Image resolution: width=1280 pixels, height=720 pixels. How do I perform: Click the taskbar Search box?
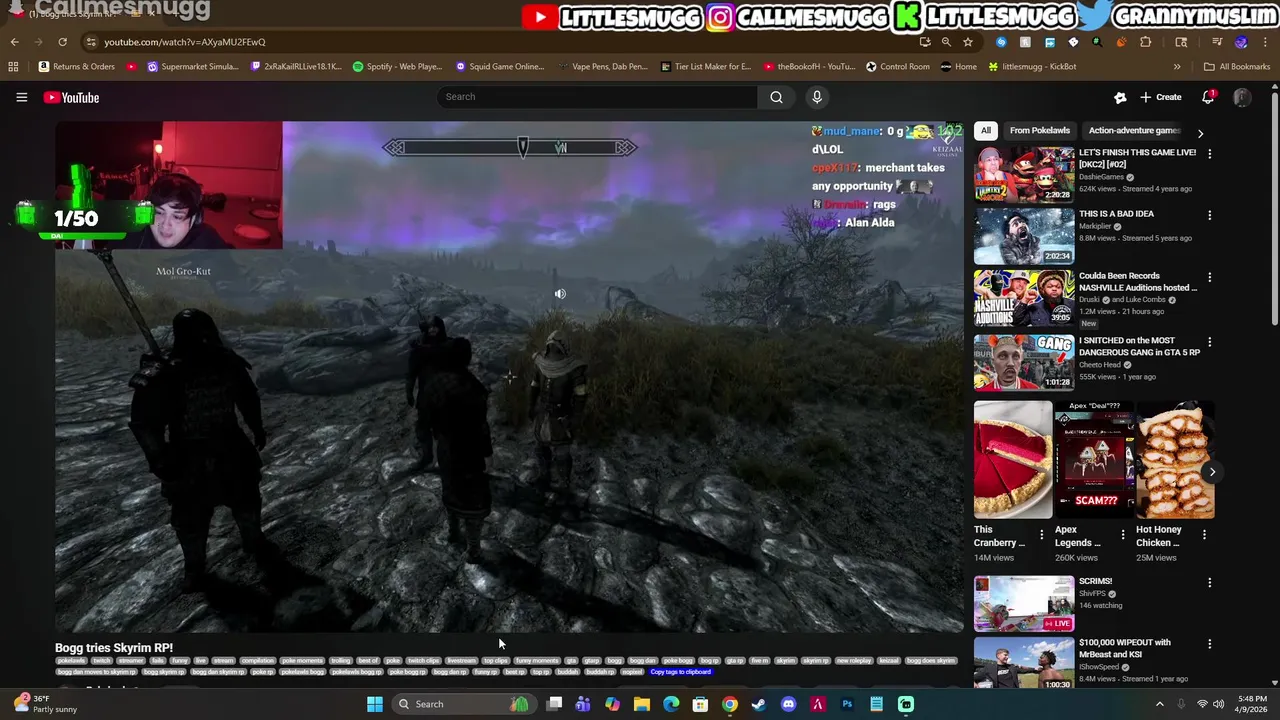click(463, 704)
